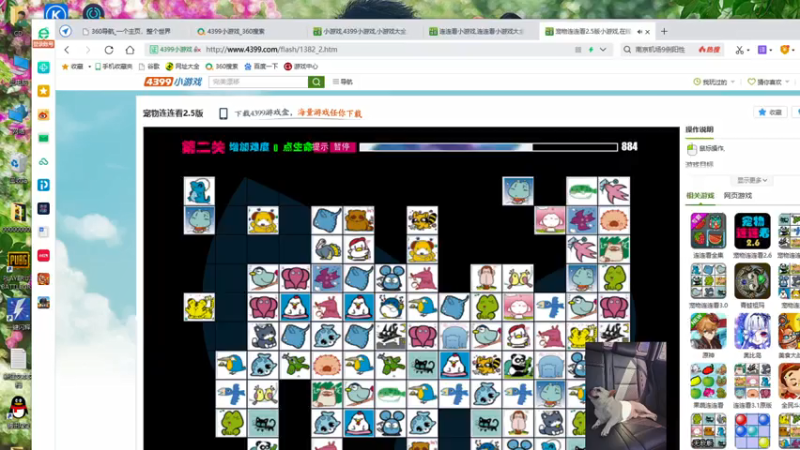Go back with the browser back arrow

coord(67,49)
